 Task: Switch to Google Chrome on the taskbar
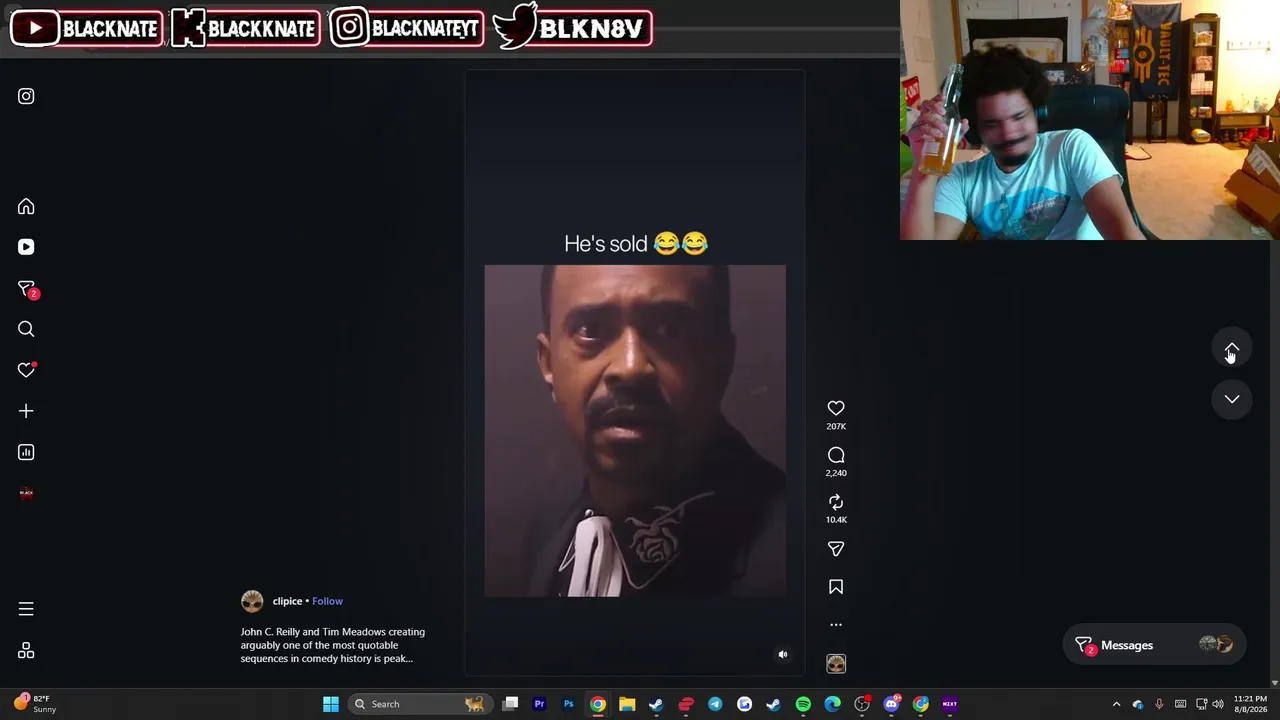[597, 704]
